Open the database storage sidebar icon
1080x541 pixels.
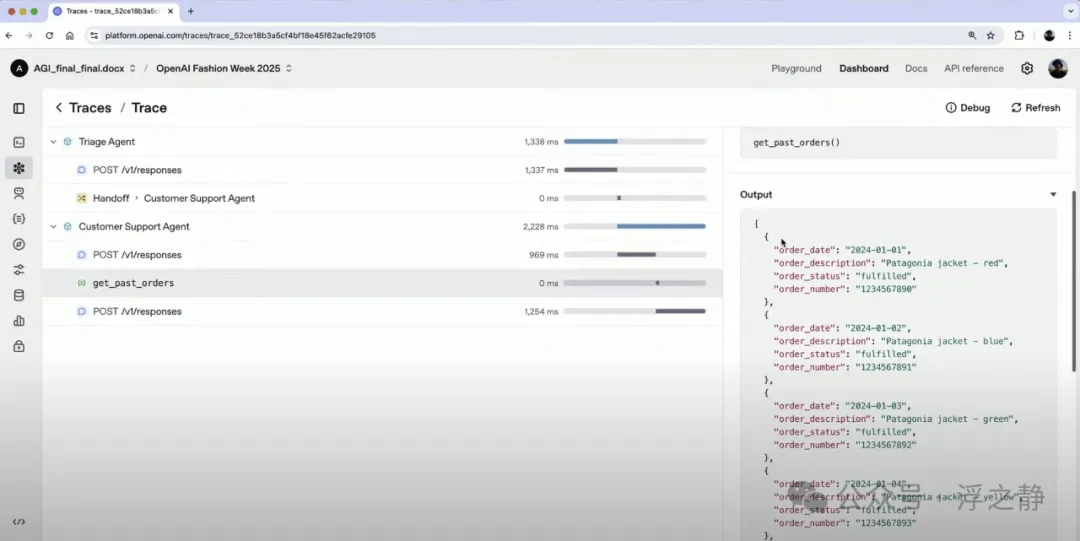click(19, 295)
